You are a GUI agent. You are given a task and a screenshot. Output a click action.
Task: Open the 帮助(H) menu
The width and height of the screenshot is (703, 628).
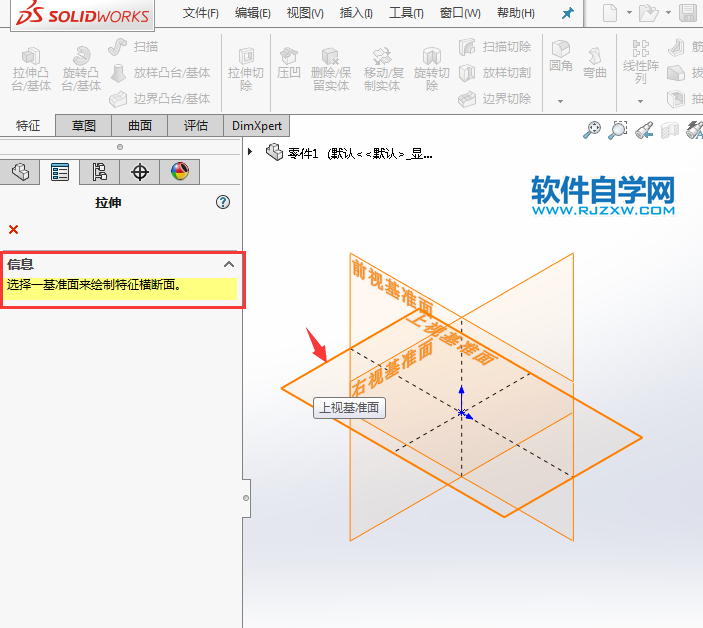coord(516,13)
